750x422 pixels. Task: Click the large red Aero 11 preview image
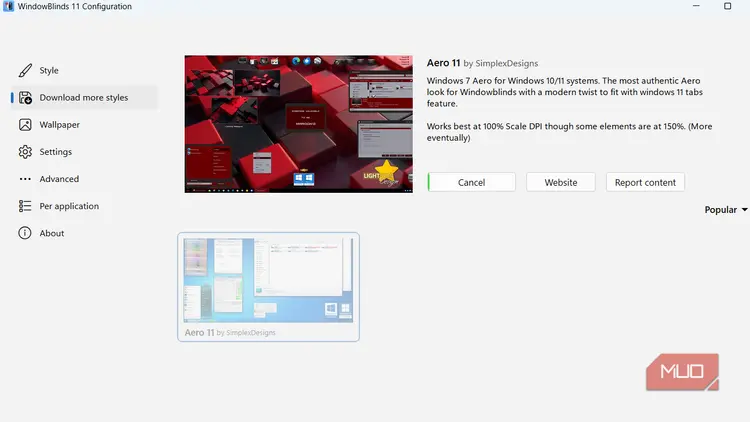coord(298,124)
